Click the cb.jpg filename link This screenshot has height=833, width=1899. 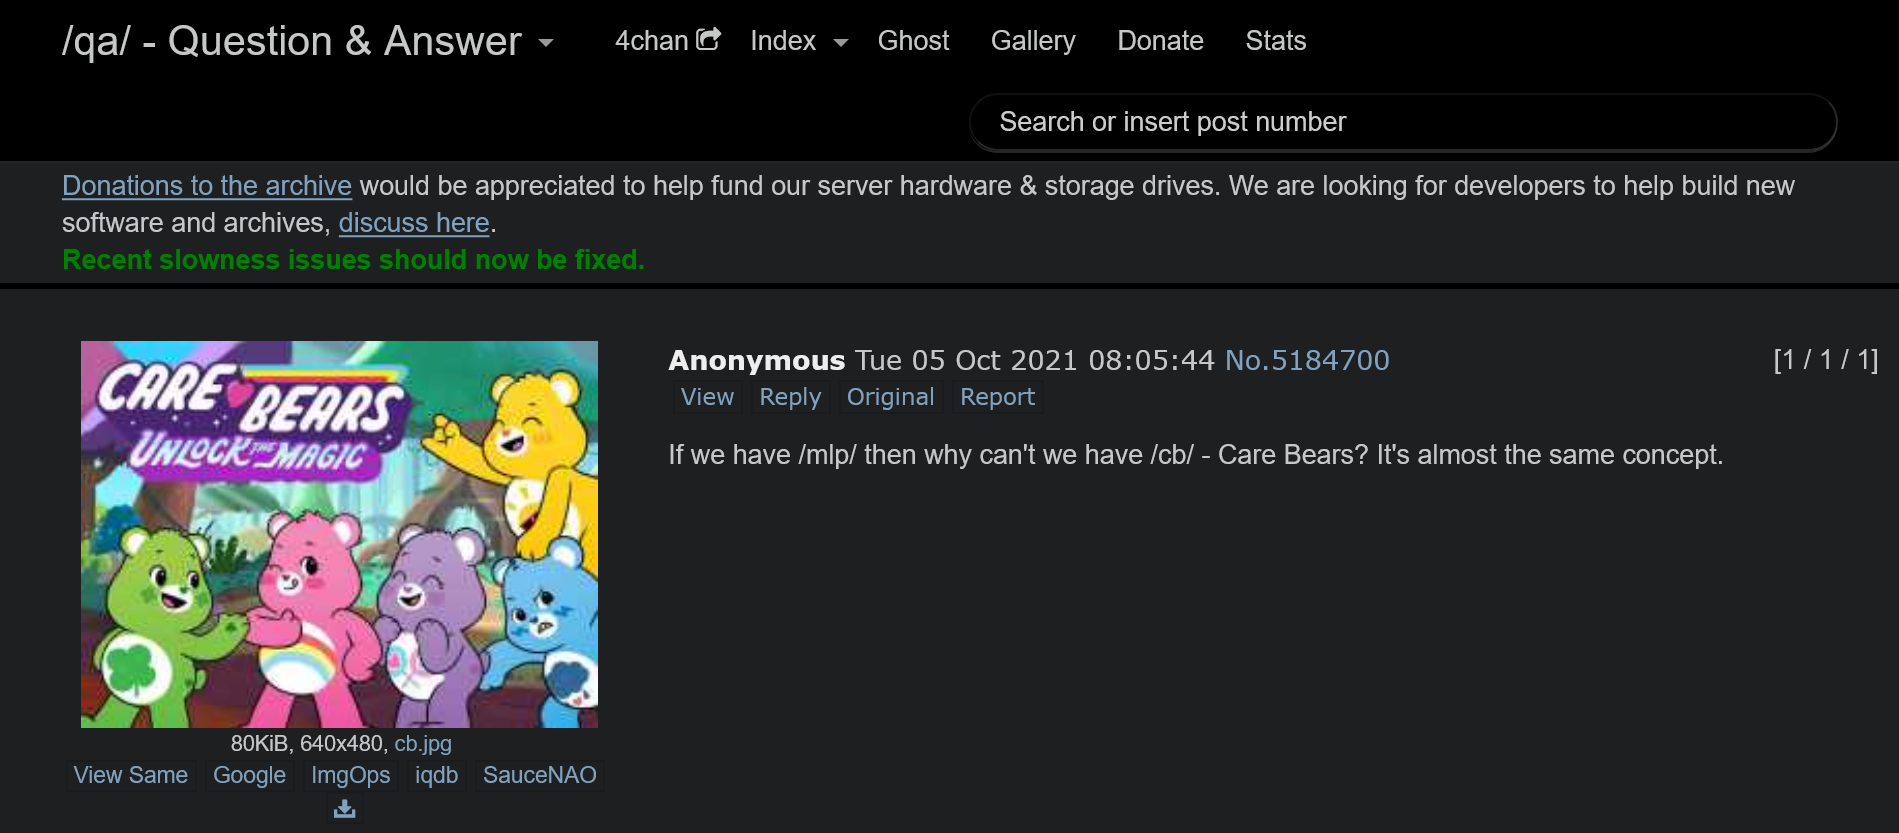[422, 744]
